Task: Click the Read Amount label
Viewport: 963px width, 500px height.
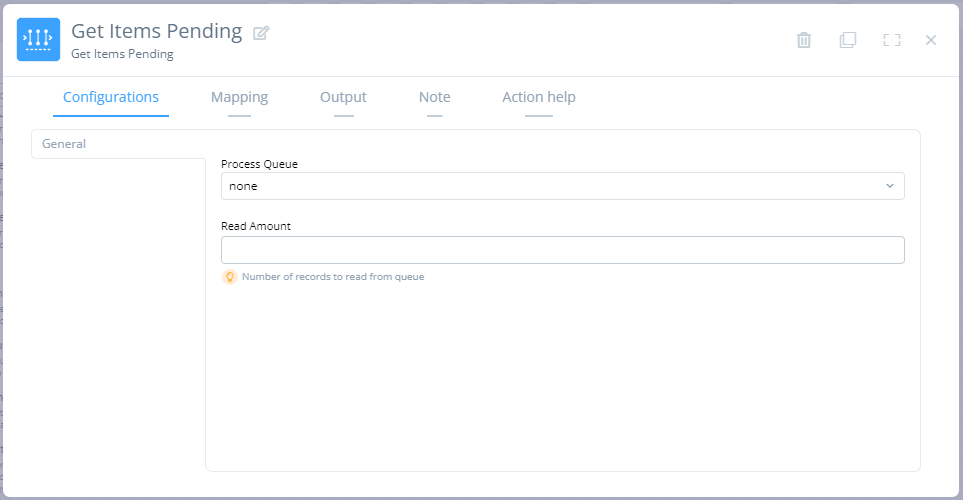Action: pos(255,226)
